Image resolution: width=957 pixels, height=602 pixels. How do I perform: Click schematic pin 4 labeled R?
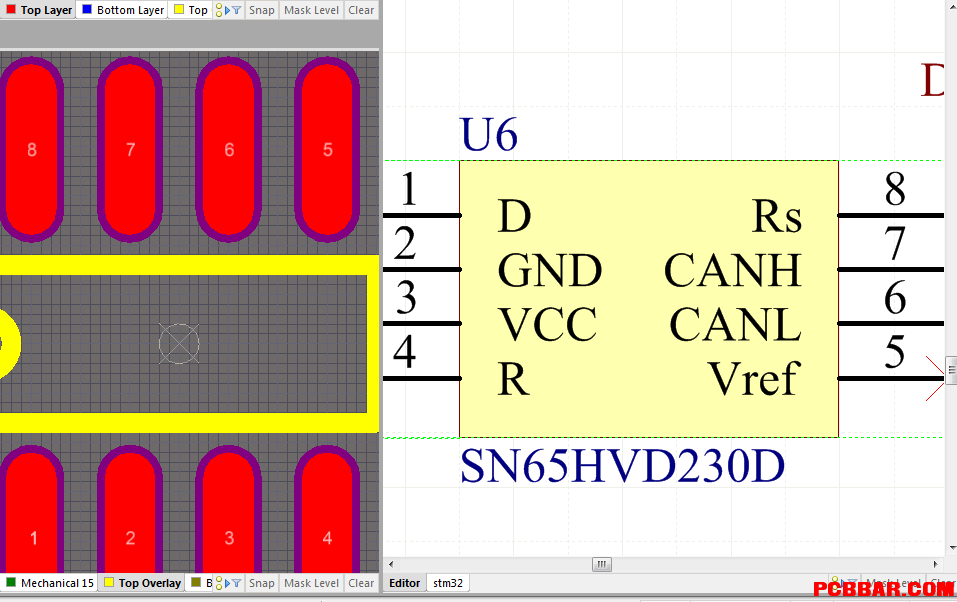[x=422, y=379]
